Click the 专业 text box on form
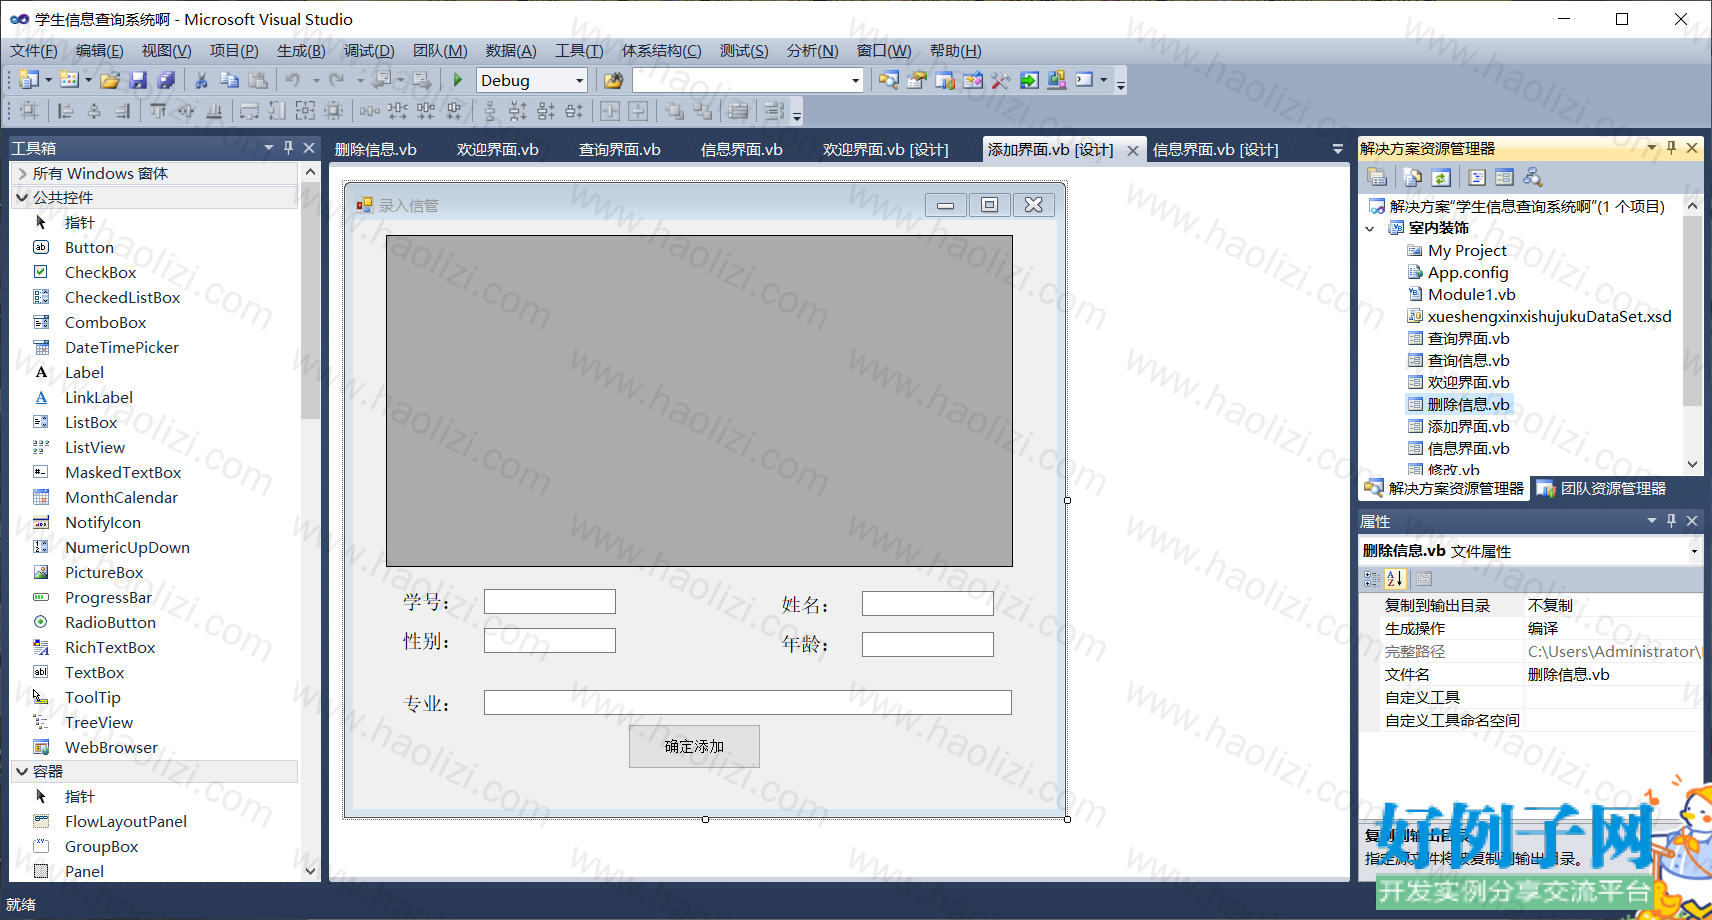The height and width of the screenshot is (920, 1712). 747,702
